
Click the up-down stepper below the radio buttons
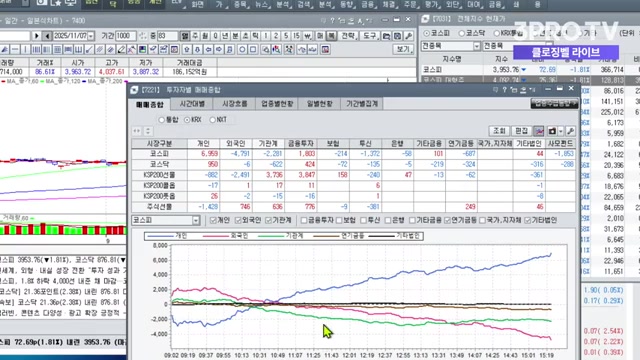click(x=148, y=131)
